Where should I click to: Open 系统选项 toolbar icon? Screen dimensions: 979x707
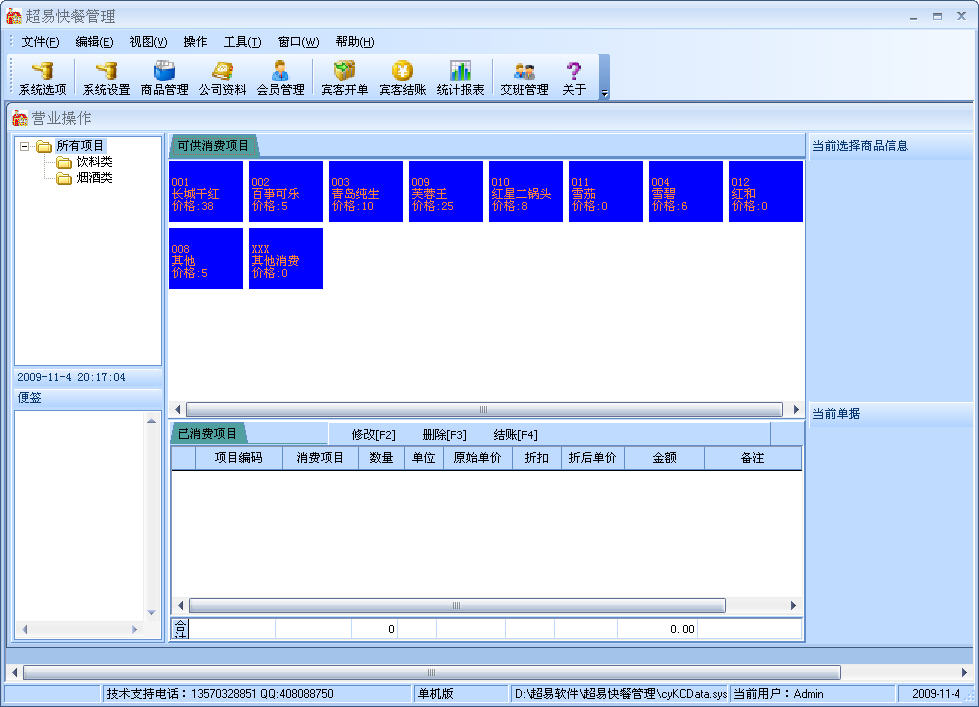tap(42, 77)
